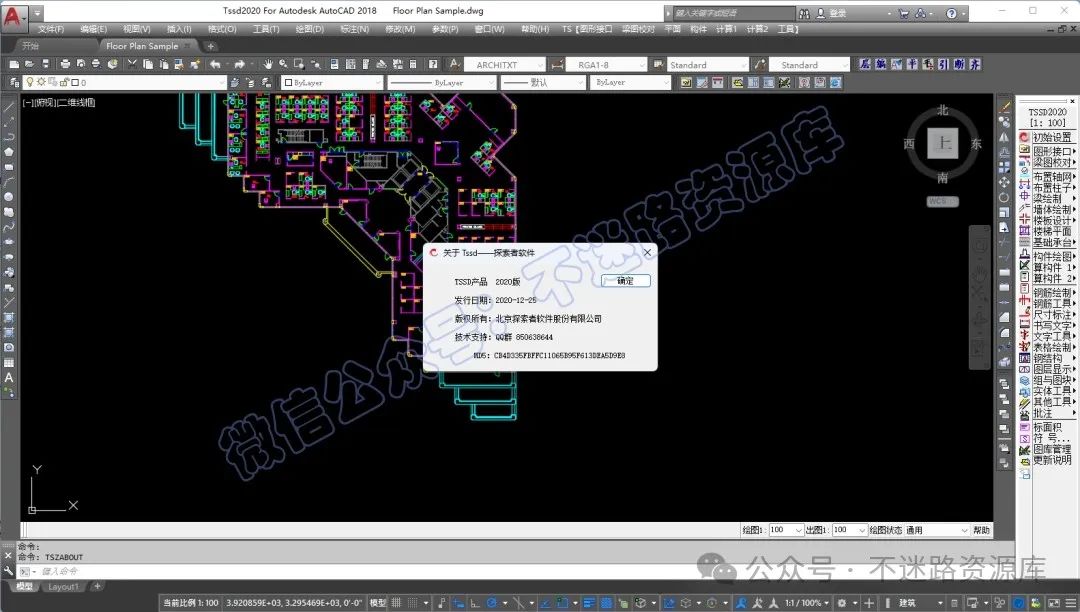Toggle Model space button in status bar

378,603
